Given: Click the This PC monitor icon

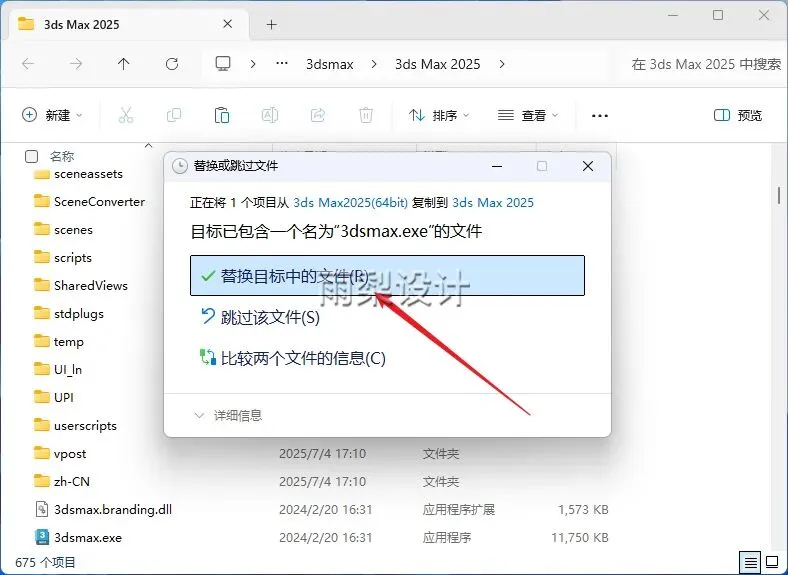Looking at the screenshot, I should 223,64.
